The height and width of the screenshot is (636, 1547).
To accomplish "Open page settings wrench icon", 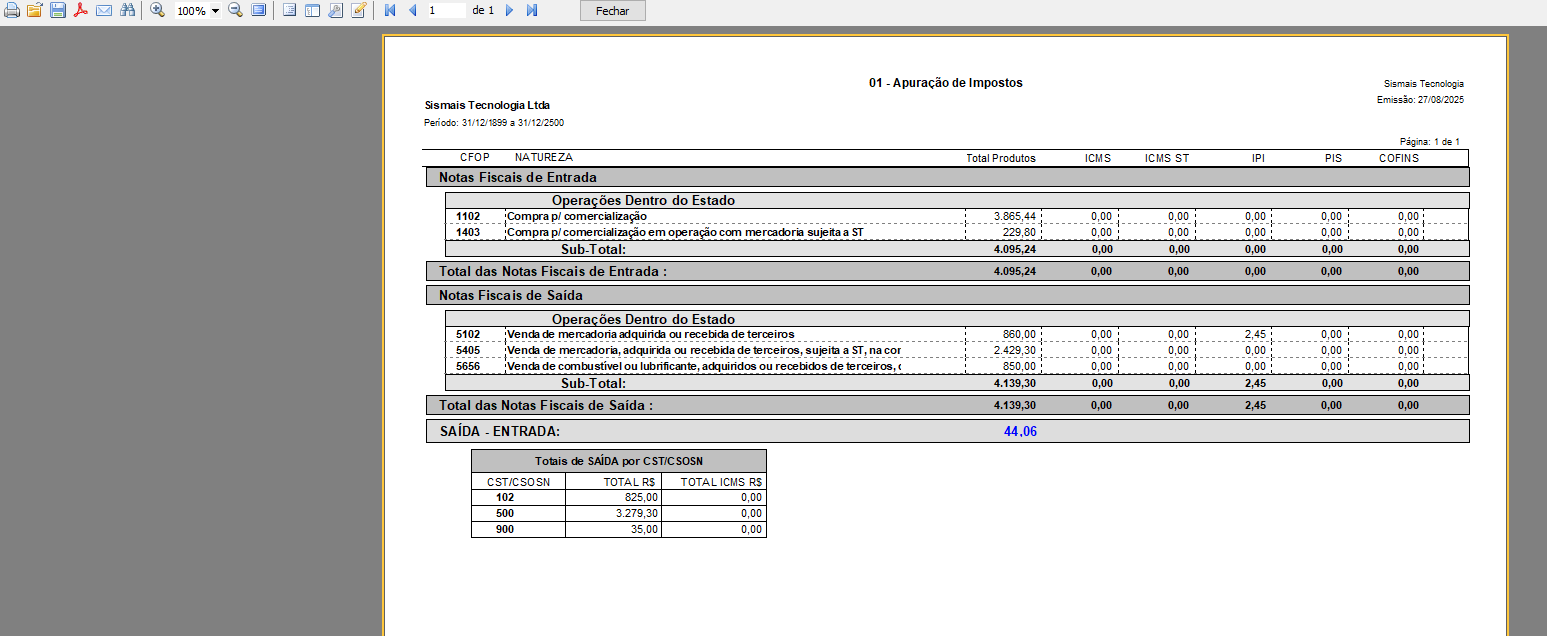I will [x=335, y=10].
